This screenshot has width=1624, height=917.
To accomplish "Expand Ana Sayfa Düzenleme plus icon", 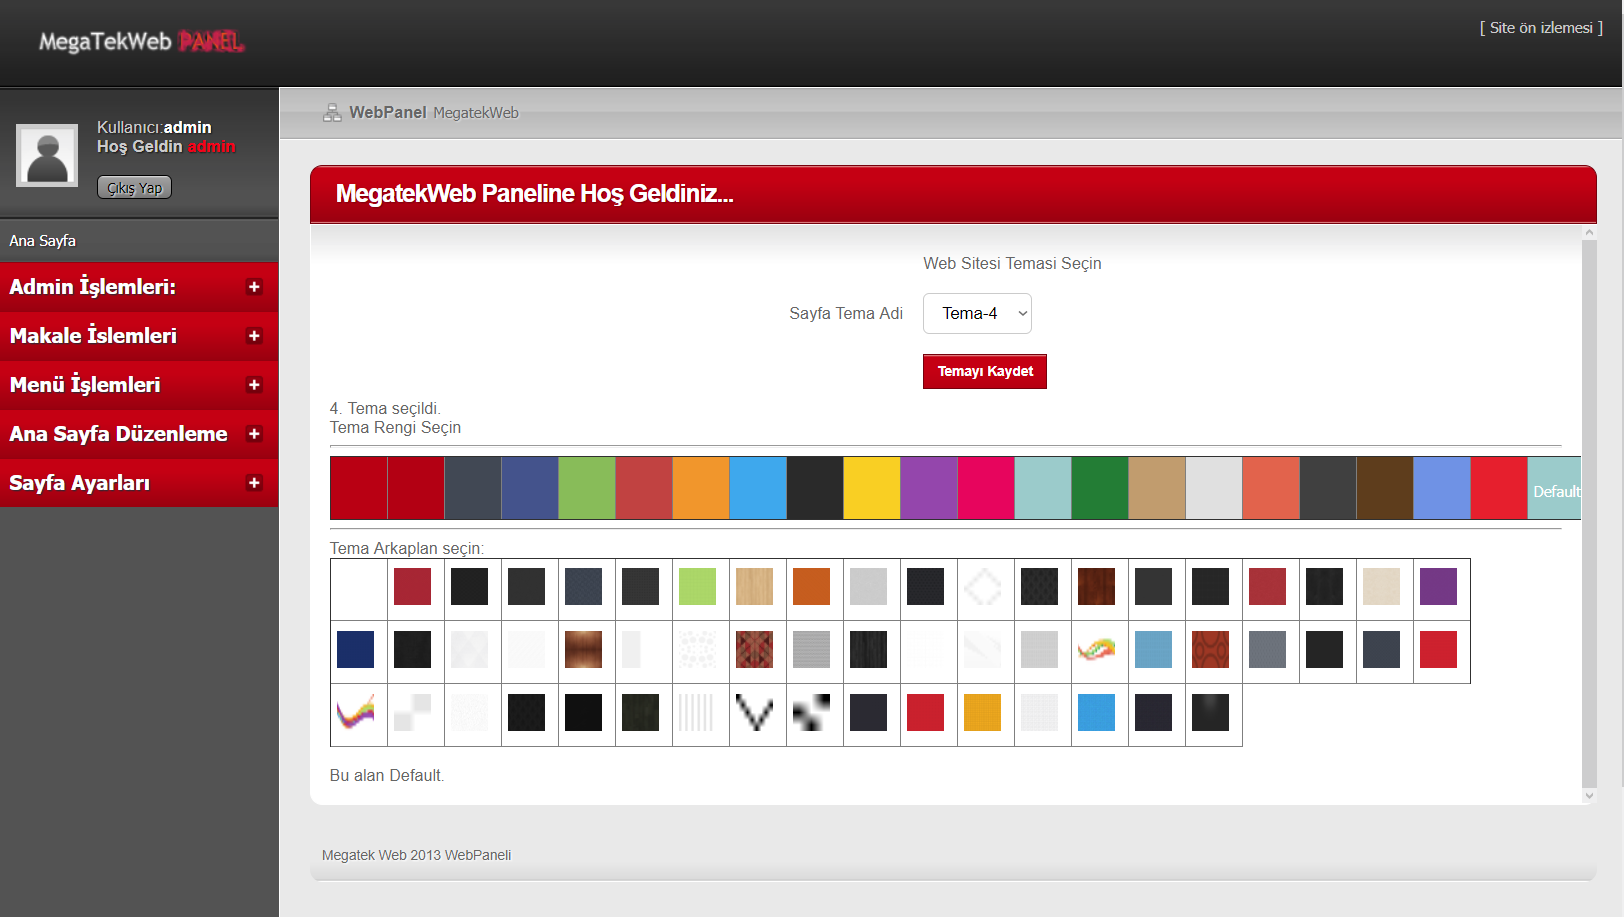I will (x=254, y=434).
